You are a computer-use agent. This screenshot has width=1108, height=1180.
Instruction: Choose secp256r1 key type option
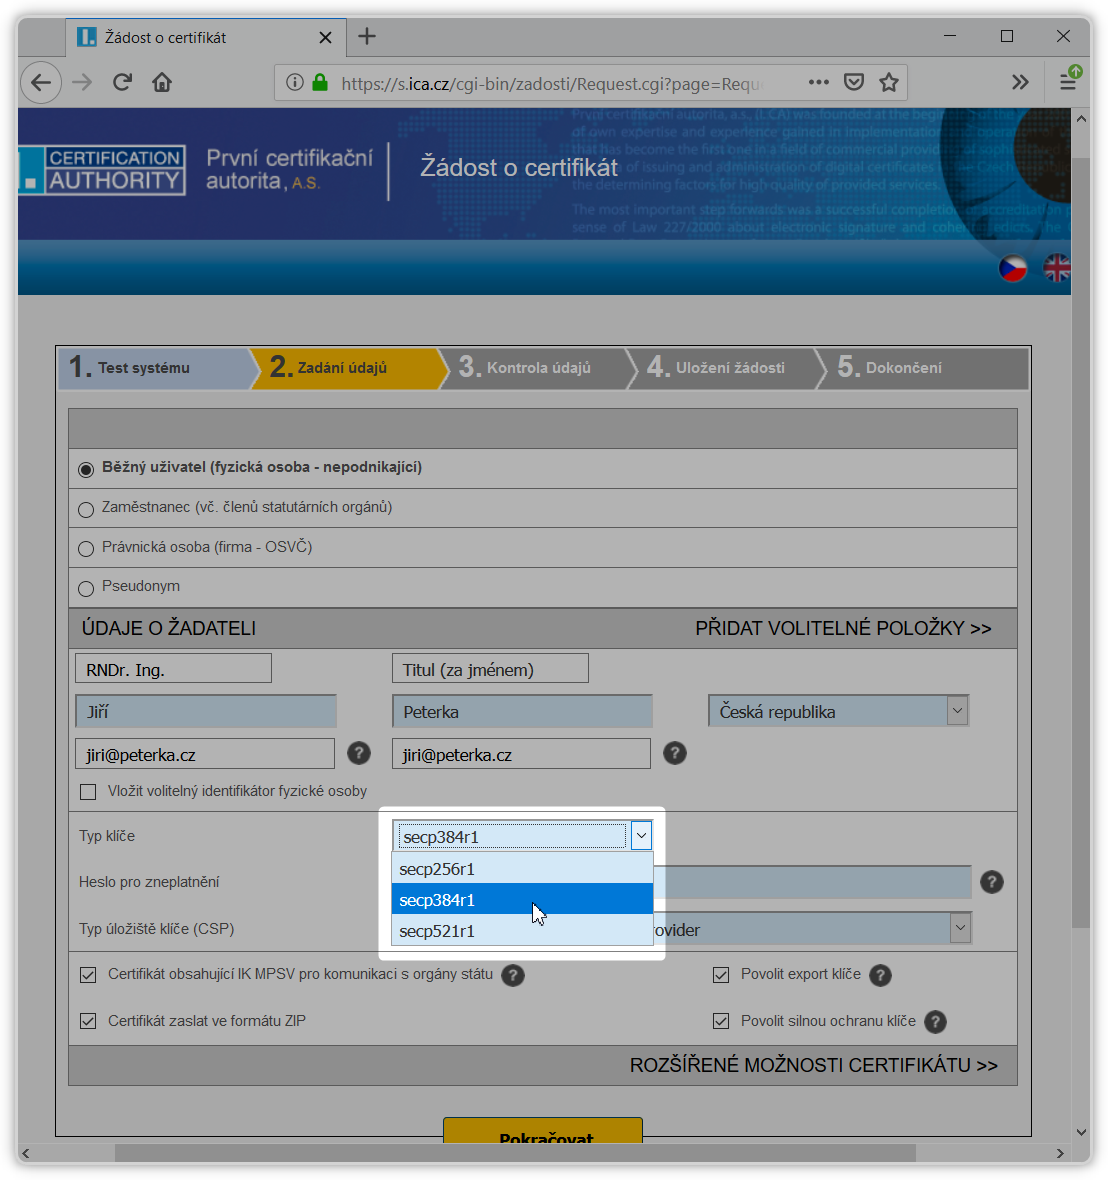pyautogui.click(x=522, y=869)
